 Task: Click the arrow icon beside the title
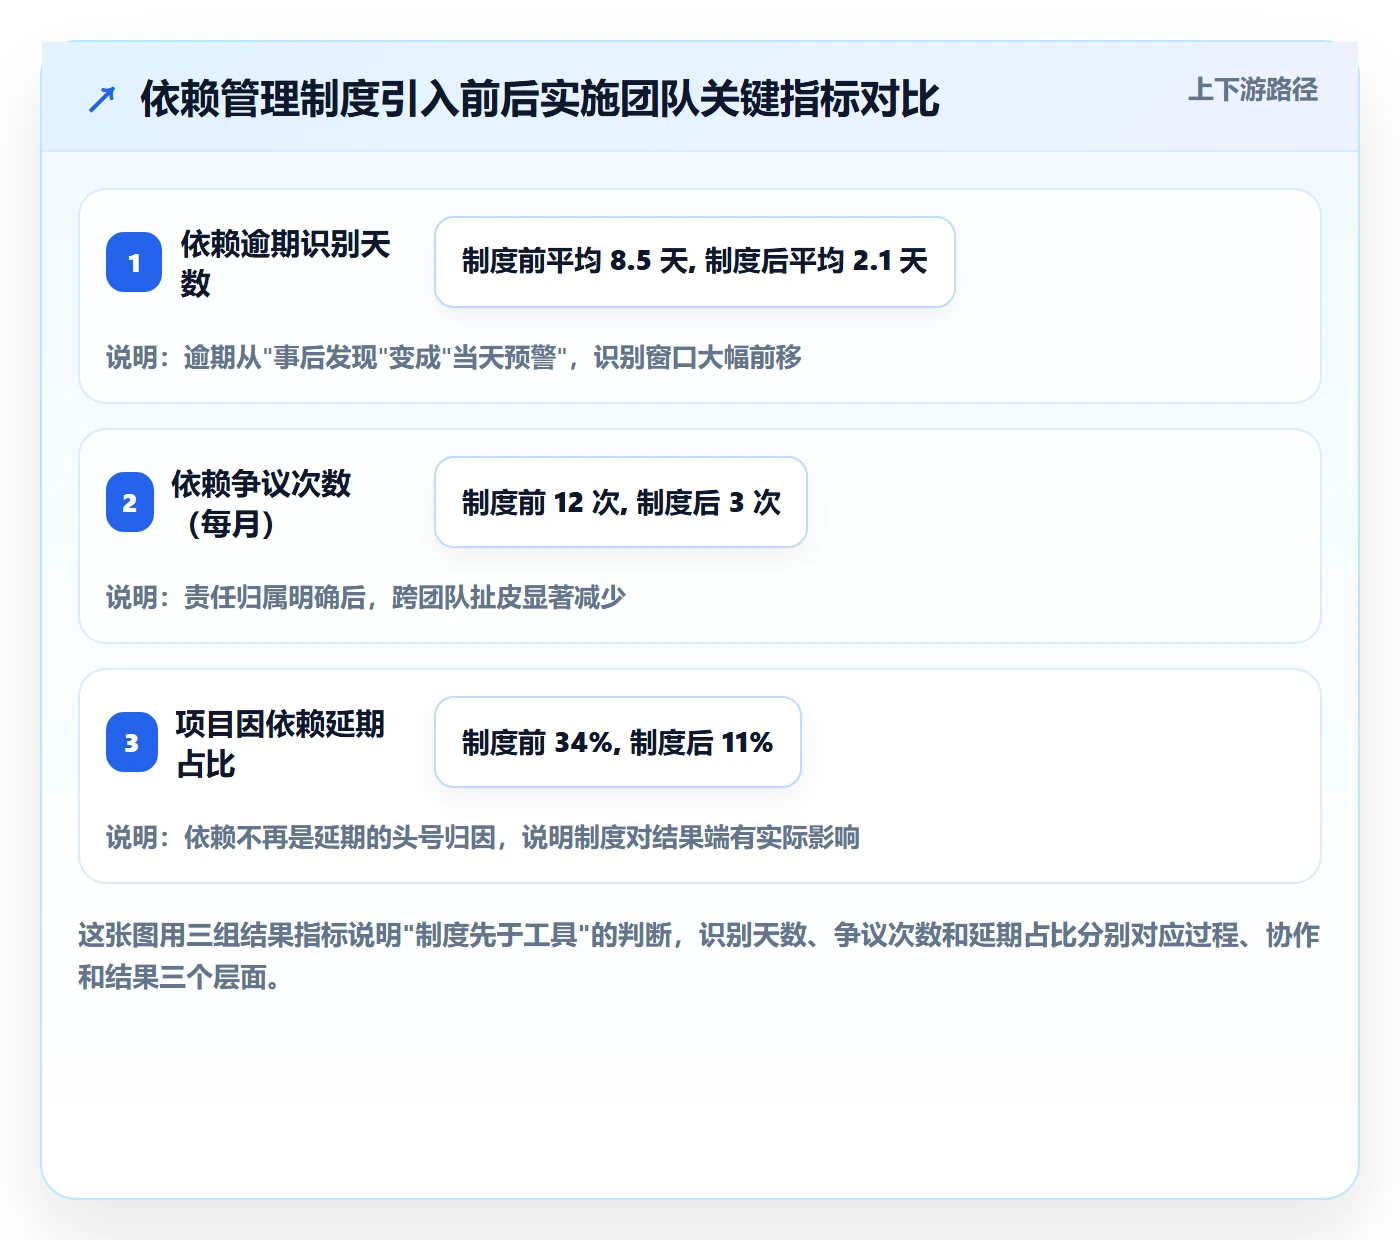[x=102, y=99]
